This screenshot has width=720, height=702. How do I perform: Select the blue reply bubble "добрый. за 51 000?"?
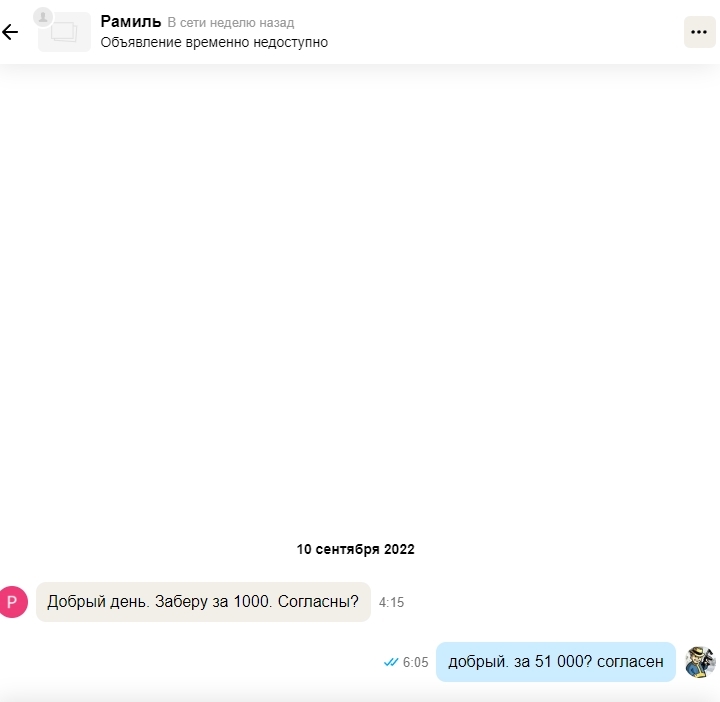(556, 662)
